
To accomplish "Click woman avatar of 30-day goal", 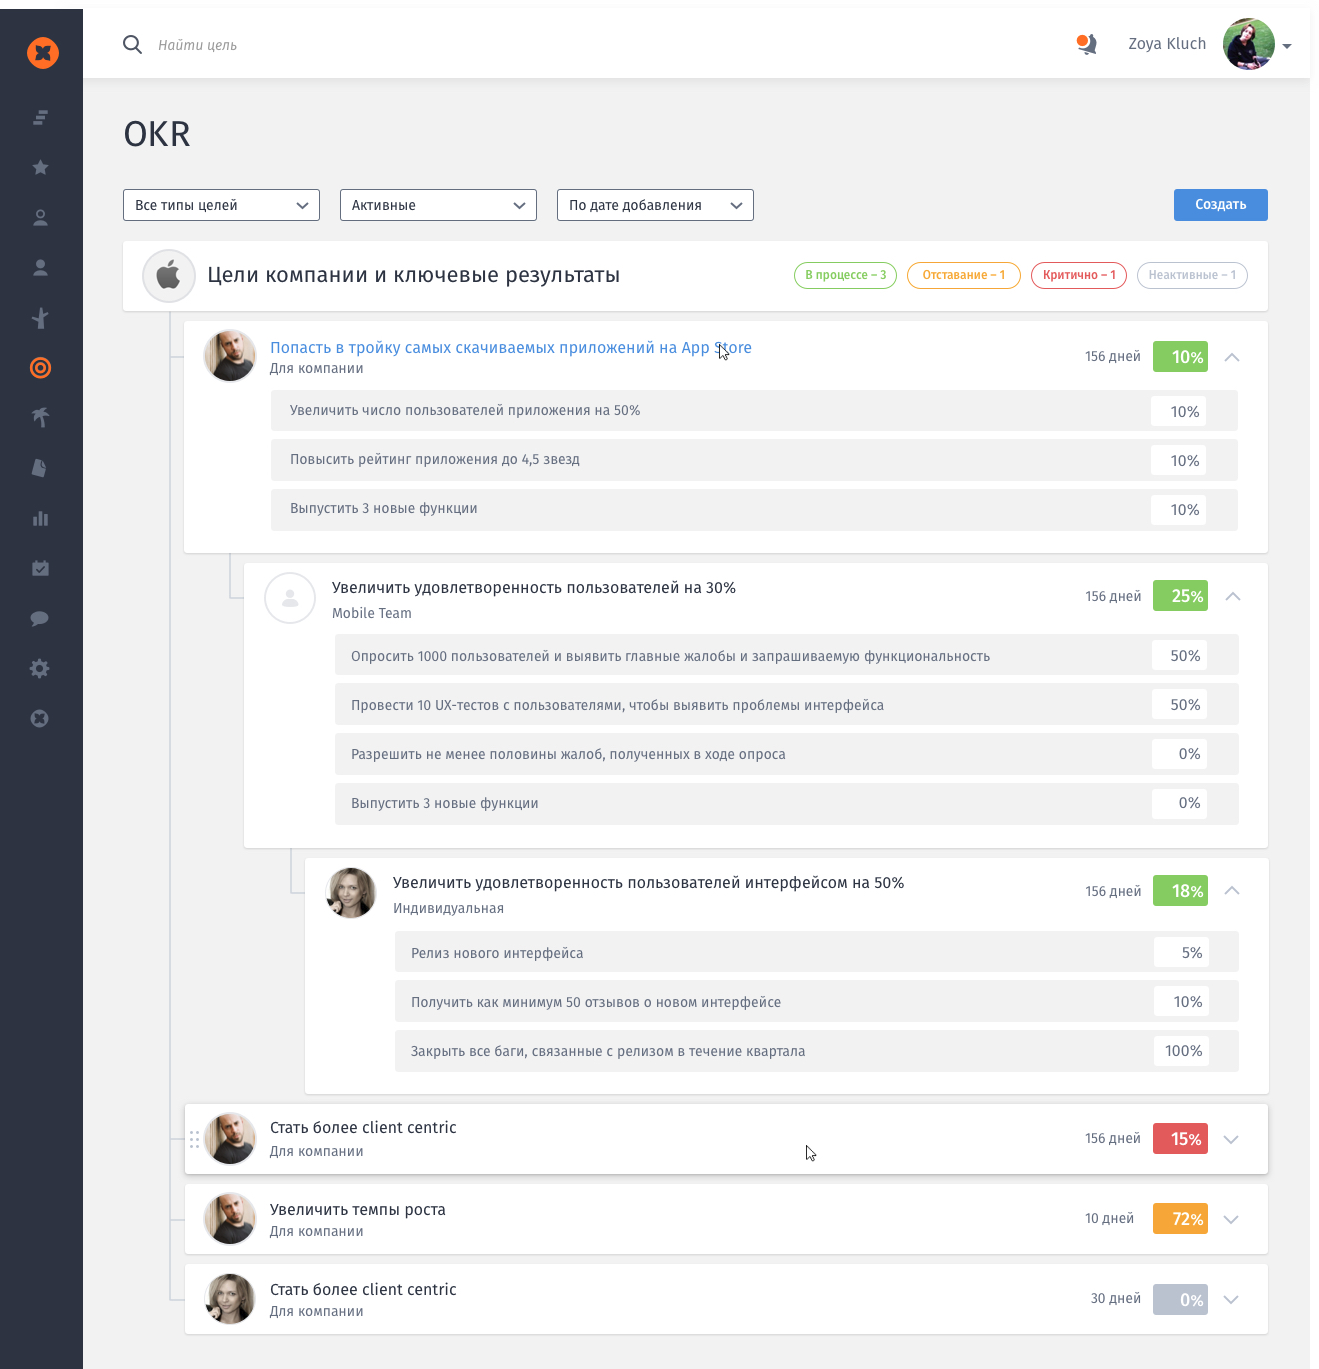I will point(230,1299).
